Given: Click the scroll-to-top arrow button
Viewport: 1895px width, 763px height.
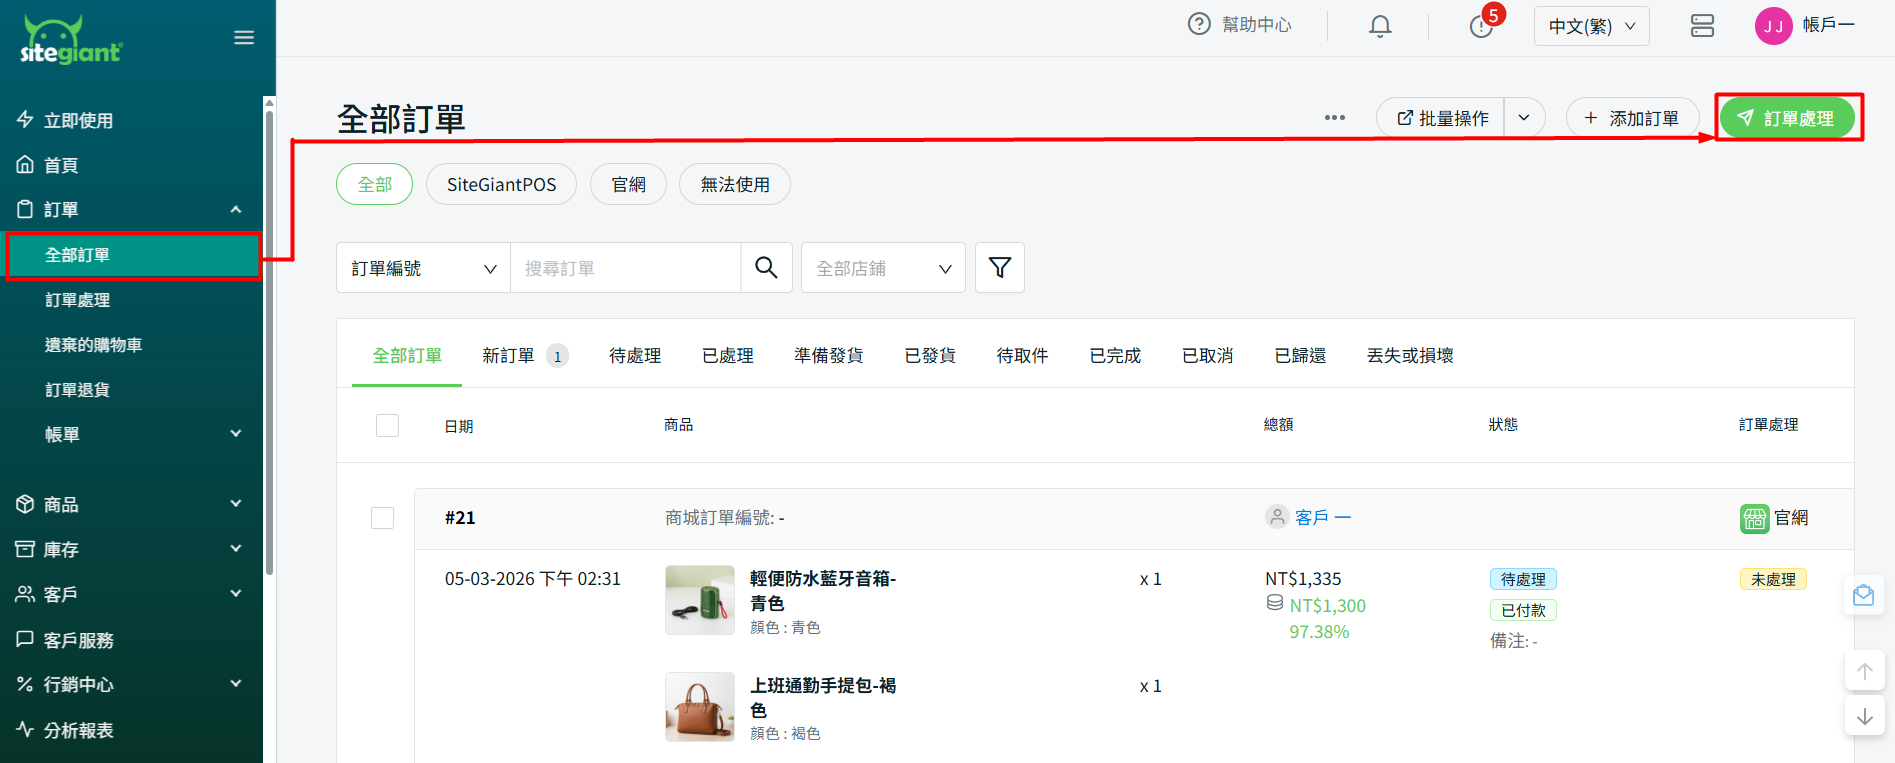Looking at the screenshot, I should [1864, 671].
